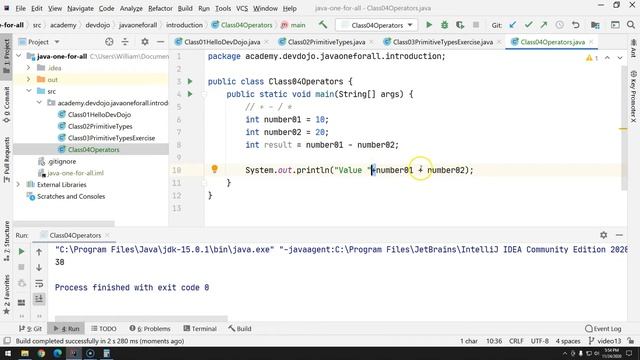Run class gutter arrow on line 3
The image size is (640, 360).
coord(190,81)
